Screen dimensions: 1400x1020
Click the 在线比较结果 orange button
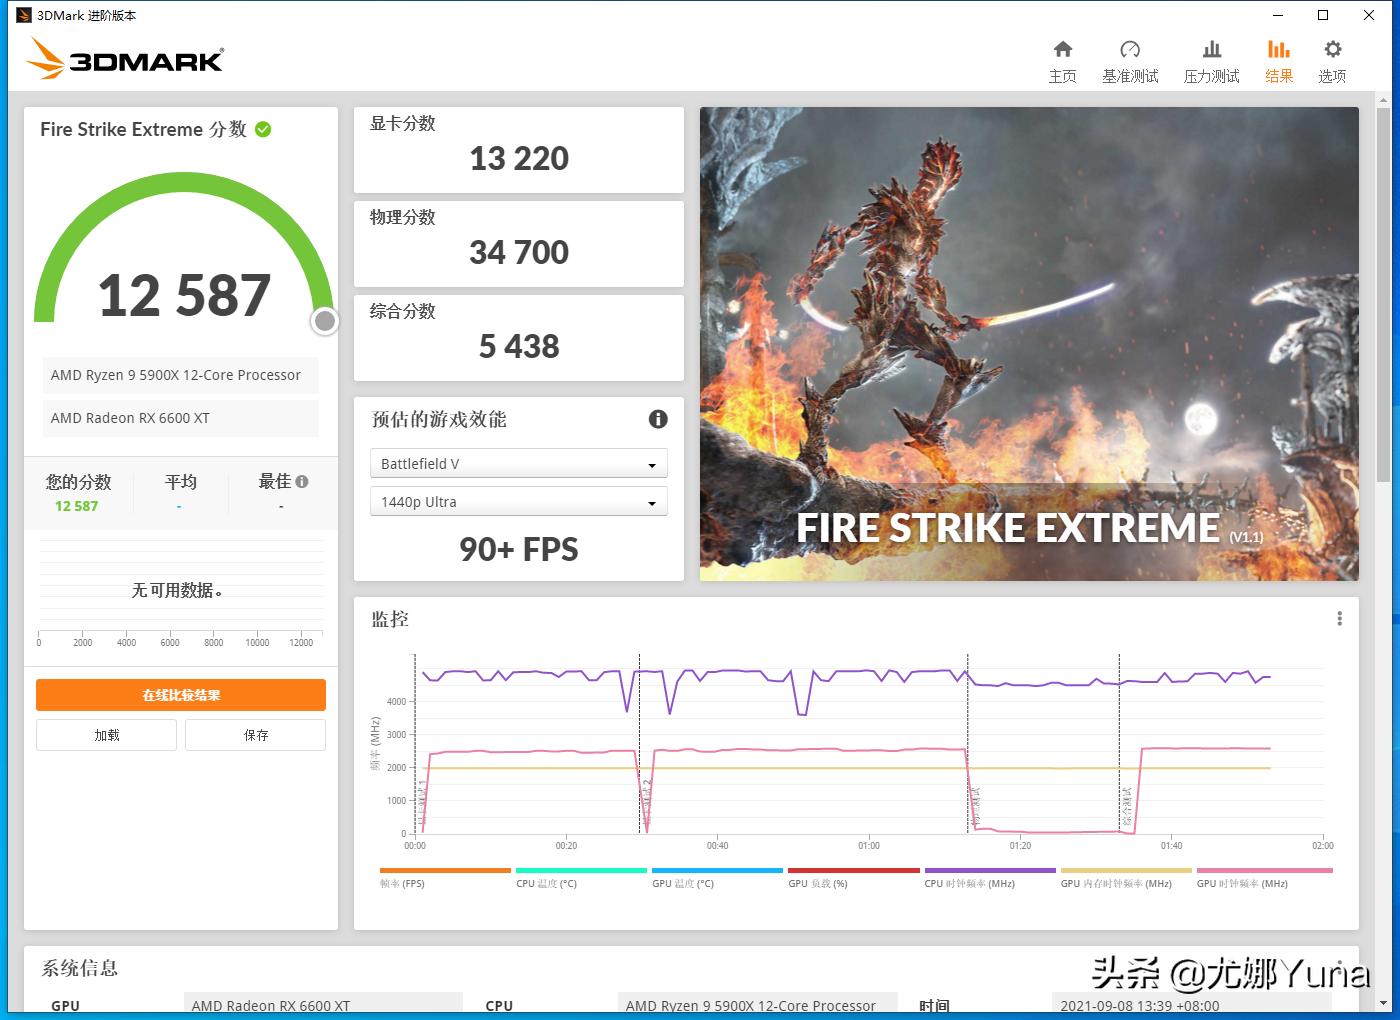pos(180,694)
